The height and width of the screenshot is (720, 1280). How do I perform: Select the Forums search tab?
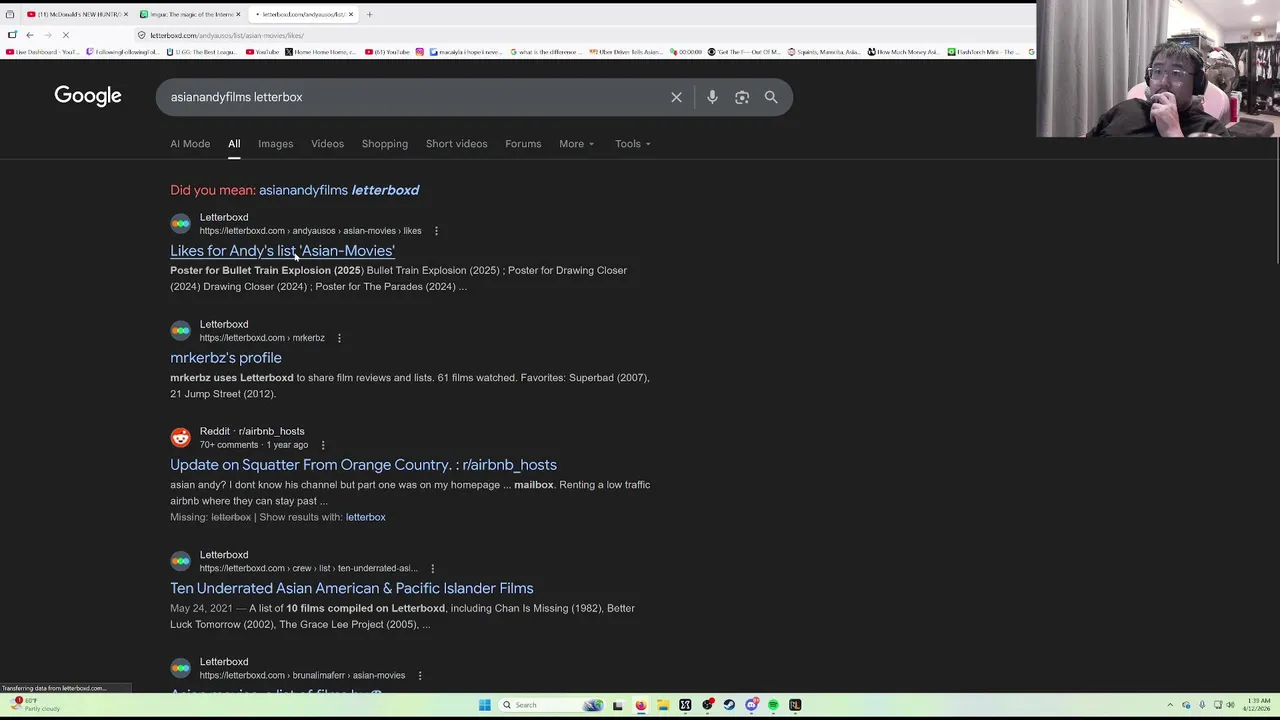[x=523, y=144]
